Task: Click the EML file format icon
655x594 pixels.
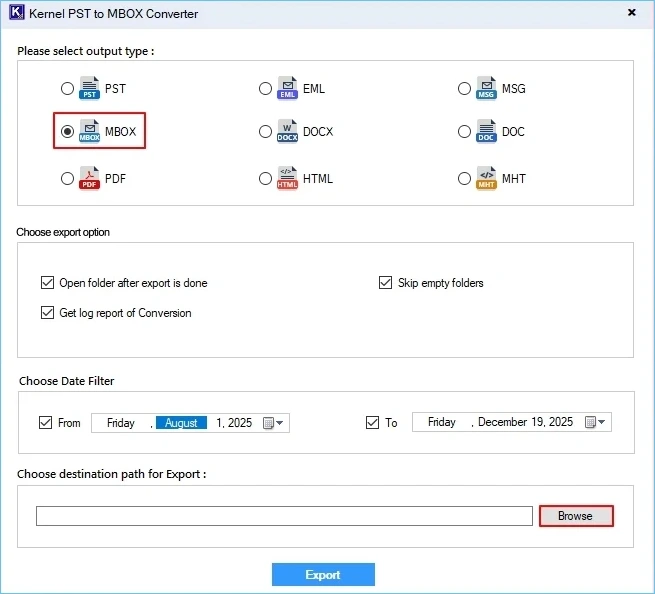Action: pos(287,88)
